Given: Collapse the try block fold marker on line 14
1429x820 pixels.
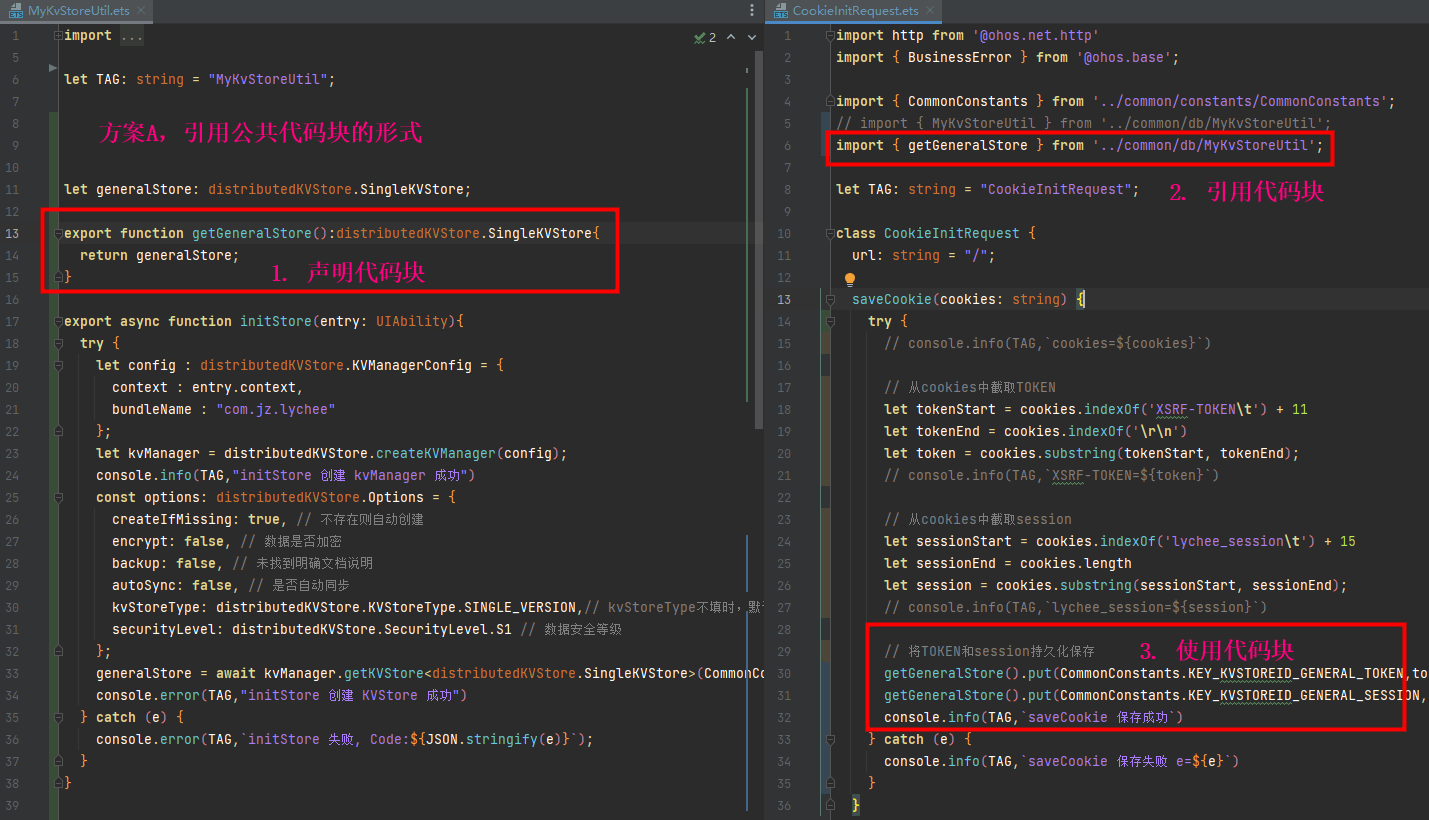Looking at the screenshot, I should pyautogui.click(x=830, y=321).
